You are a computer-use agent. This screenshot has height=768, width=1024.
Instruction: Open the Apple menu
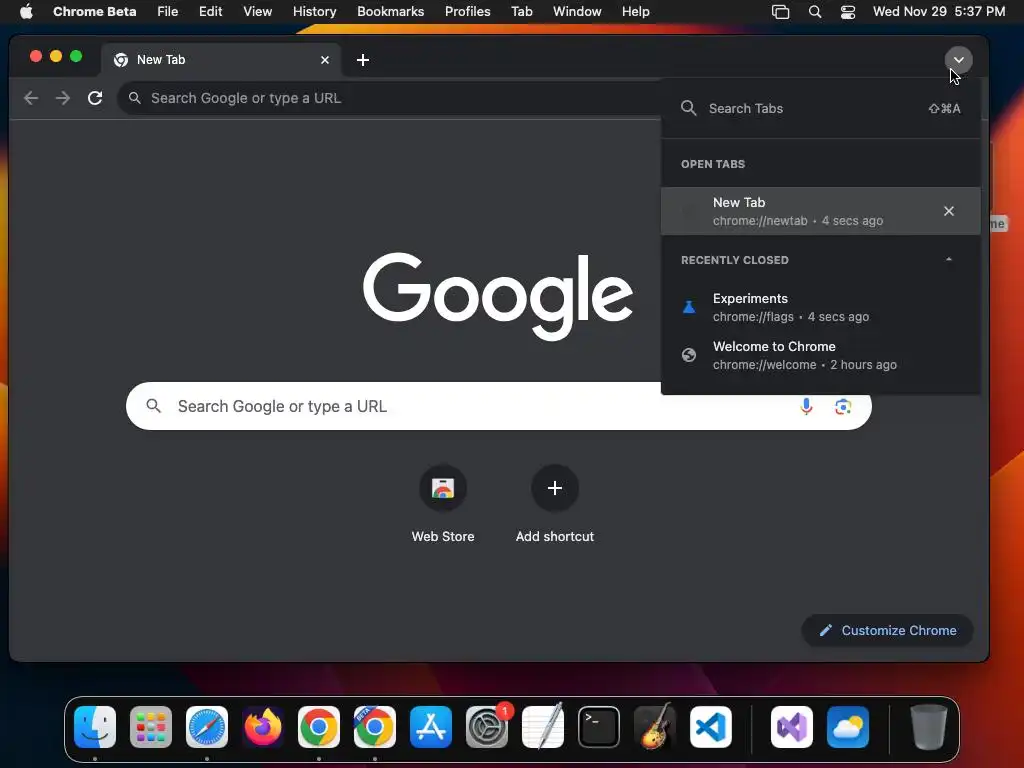26,12
